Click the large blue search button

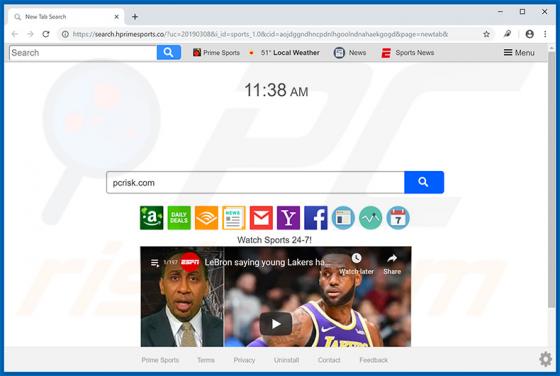pos(424,182)
